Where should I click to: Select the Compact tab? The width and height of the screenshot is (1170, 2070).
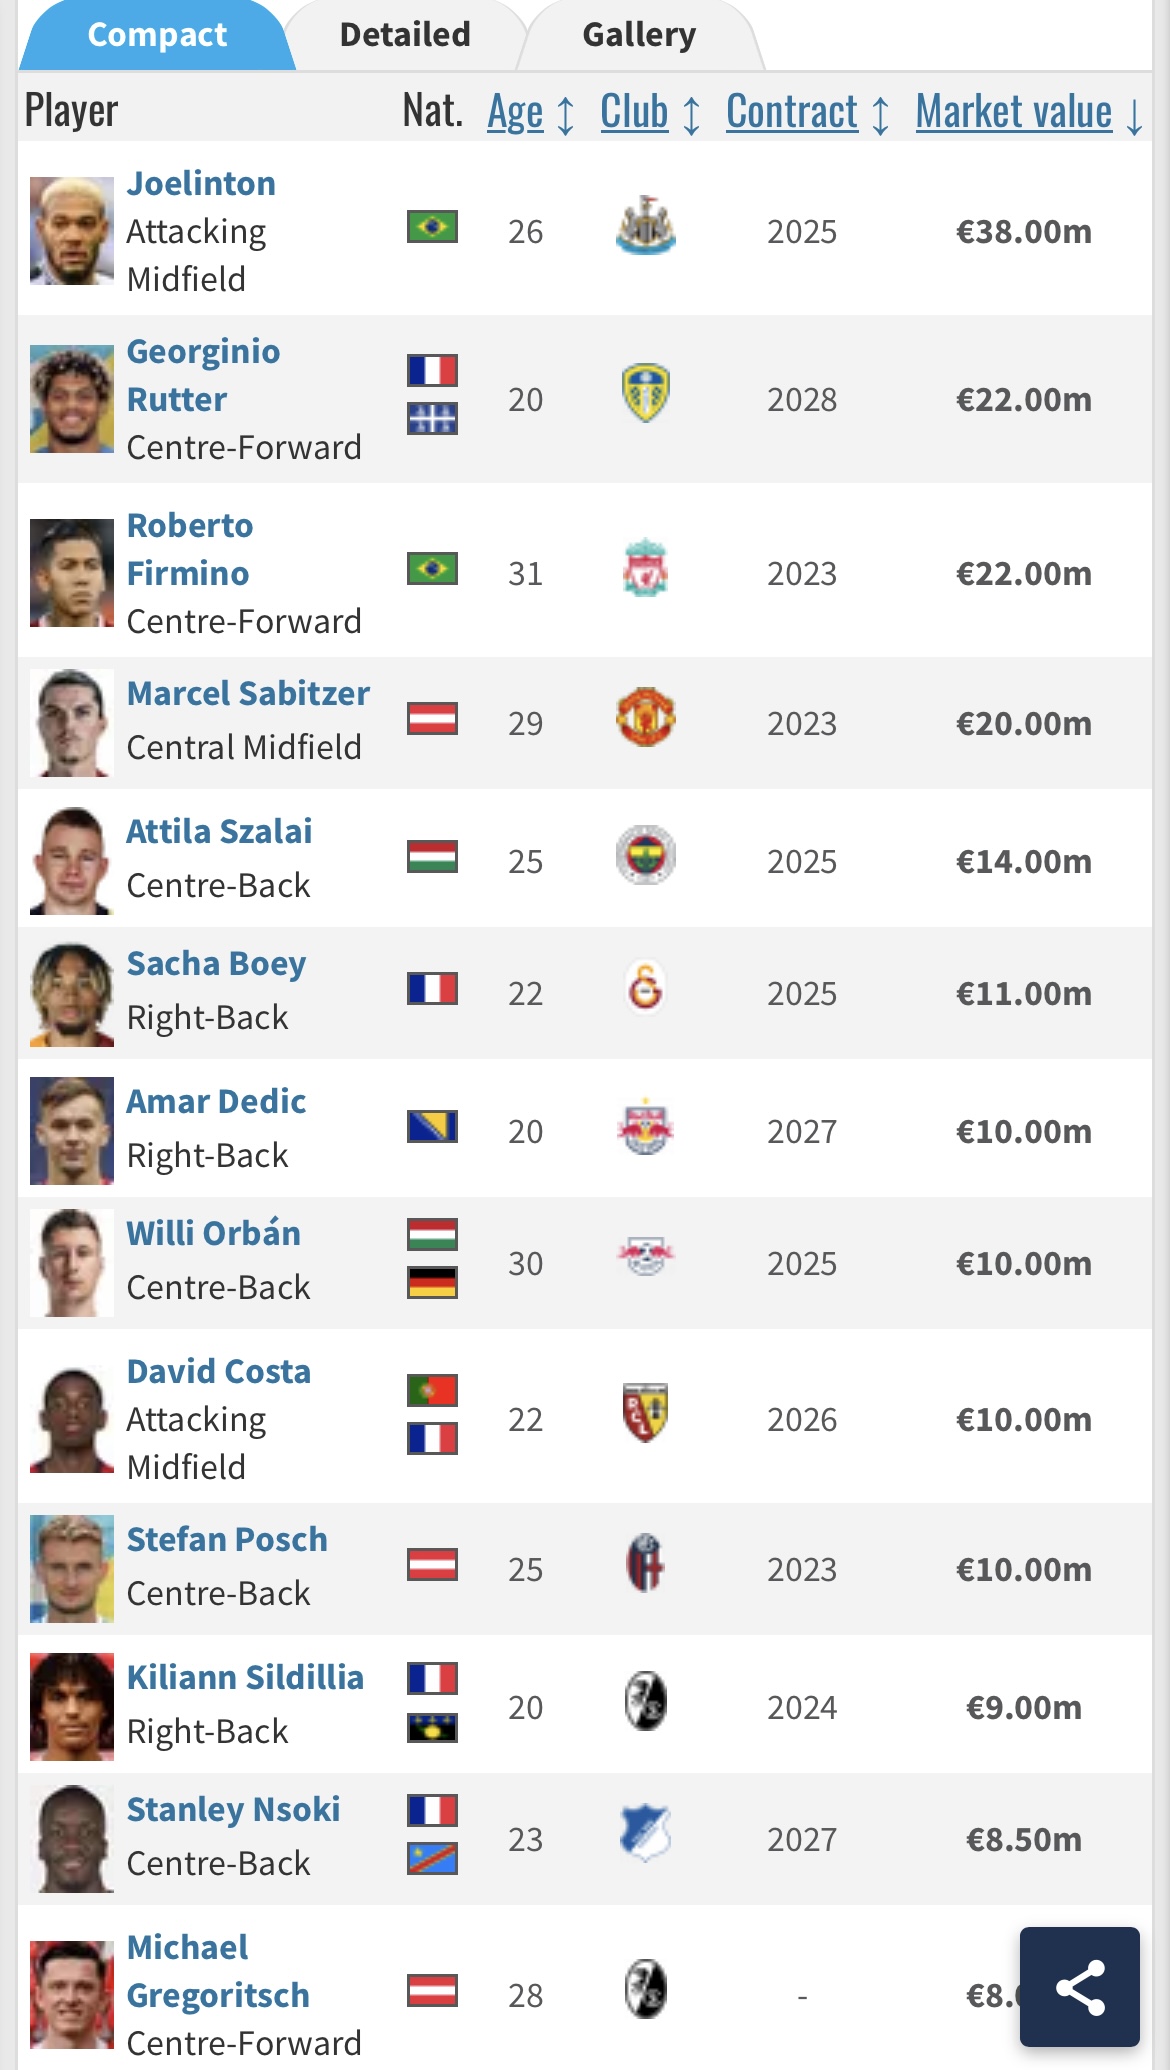[157, 35]
